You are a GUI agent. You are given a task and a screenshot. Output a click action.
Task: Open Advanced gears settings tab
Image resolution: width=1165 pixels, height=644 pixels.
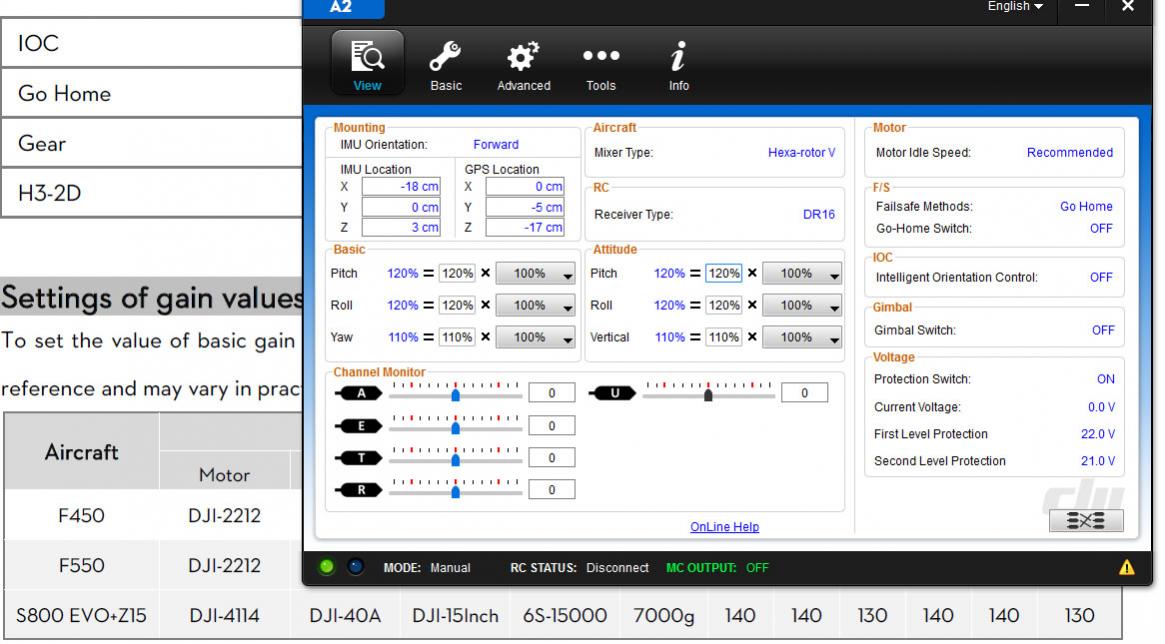524,63
